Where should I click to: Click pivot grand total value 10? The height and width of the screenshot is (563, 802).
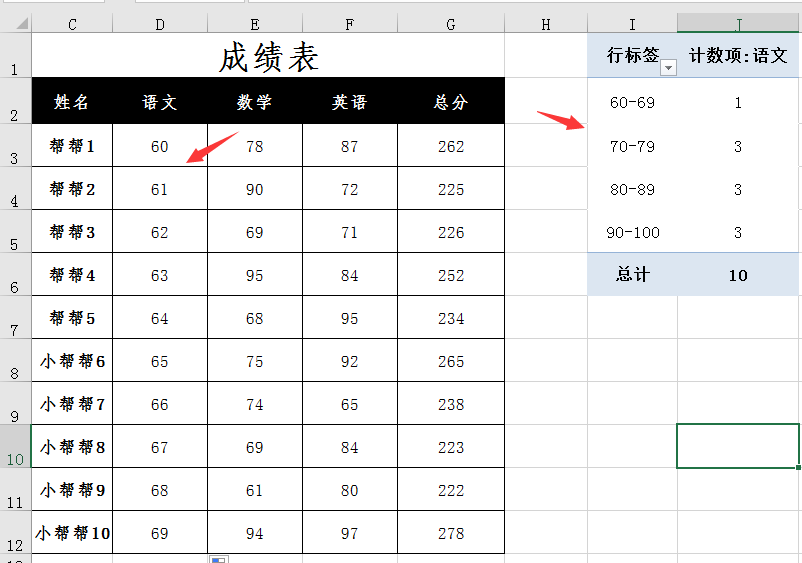click(738, 274)
